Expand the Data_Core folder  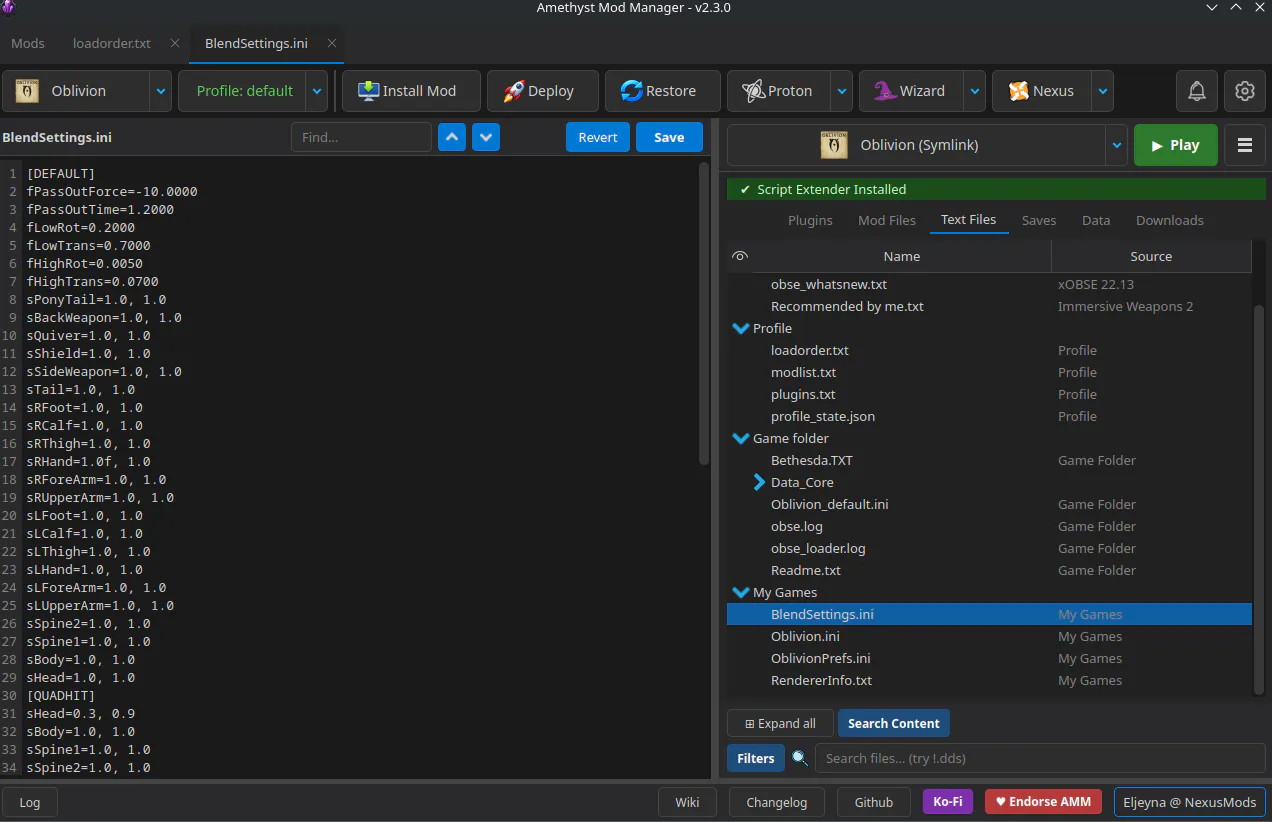(759, 482)
